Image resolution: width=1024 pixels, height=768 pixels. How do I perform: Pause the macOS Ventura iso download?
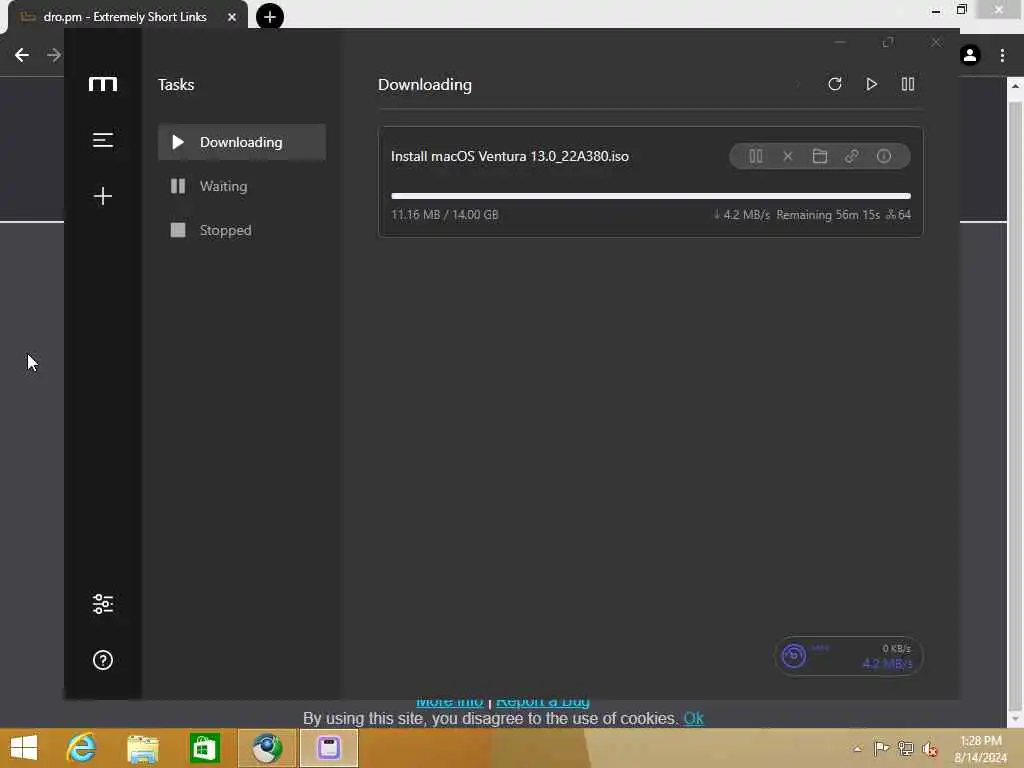point(756,156)
